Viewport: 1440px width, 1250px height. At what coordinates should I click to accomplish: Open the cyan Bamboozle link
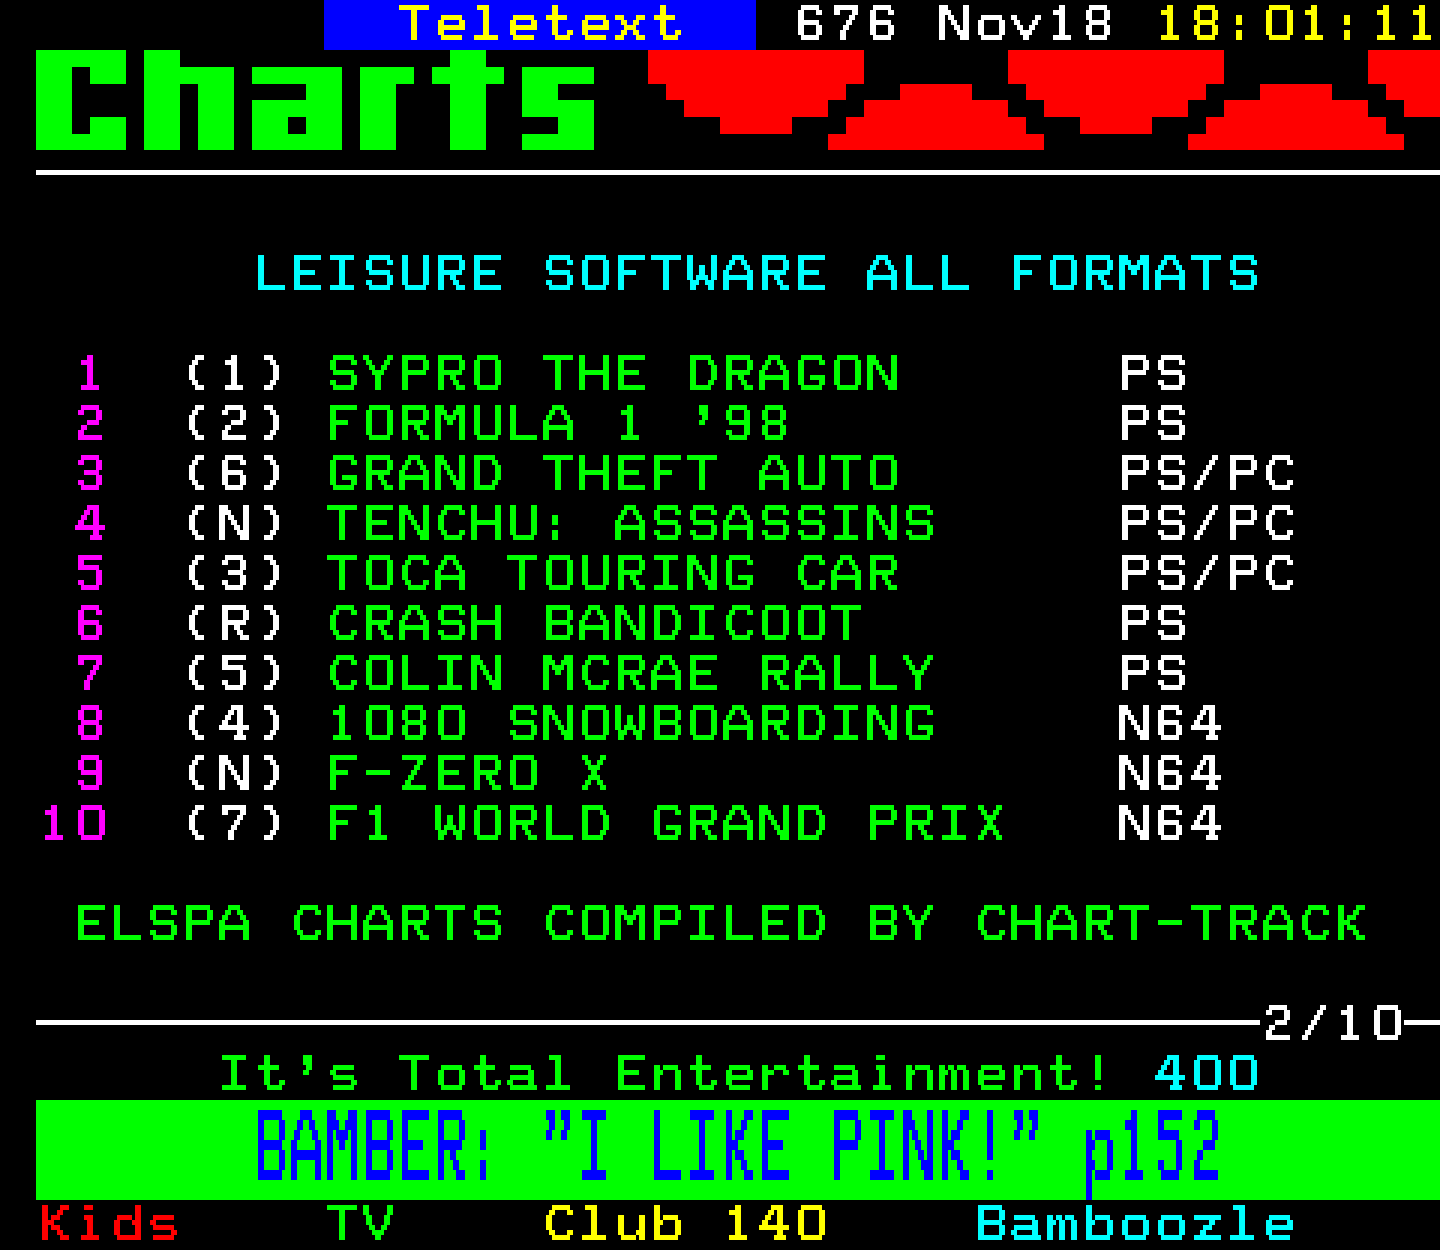(x=1135, y=1224)
